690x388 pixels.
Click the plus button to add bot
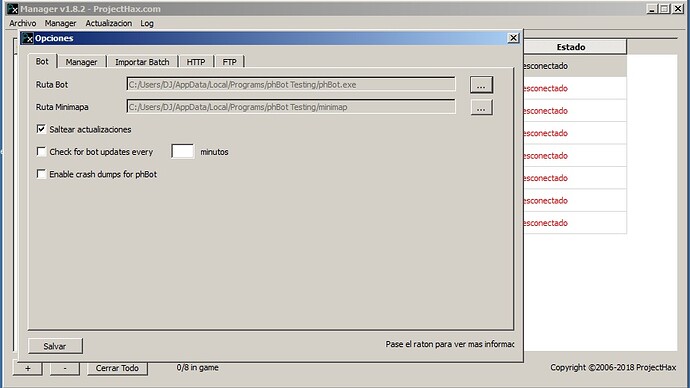tap(28, 368)
